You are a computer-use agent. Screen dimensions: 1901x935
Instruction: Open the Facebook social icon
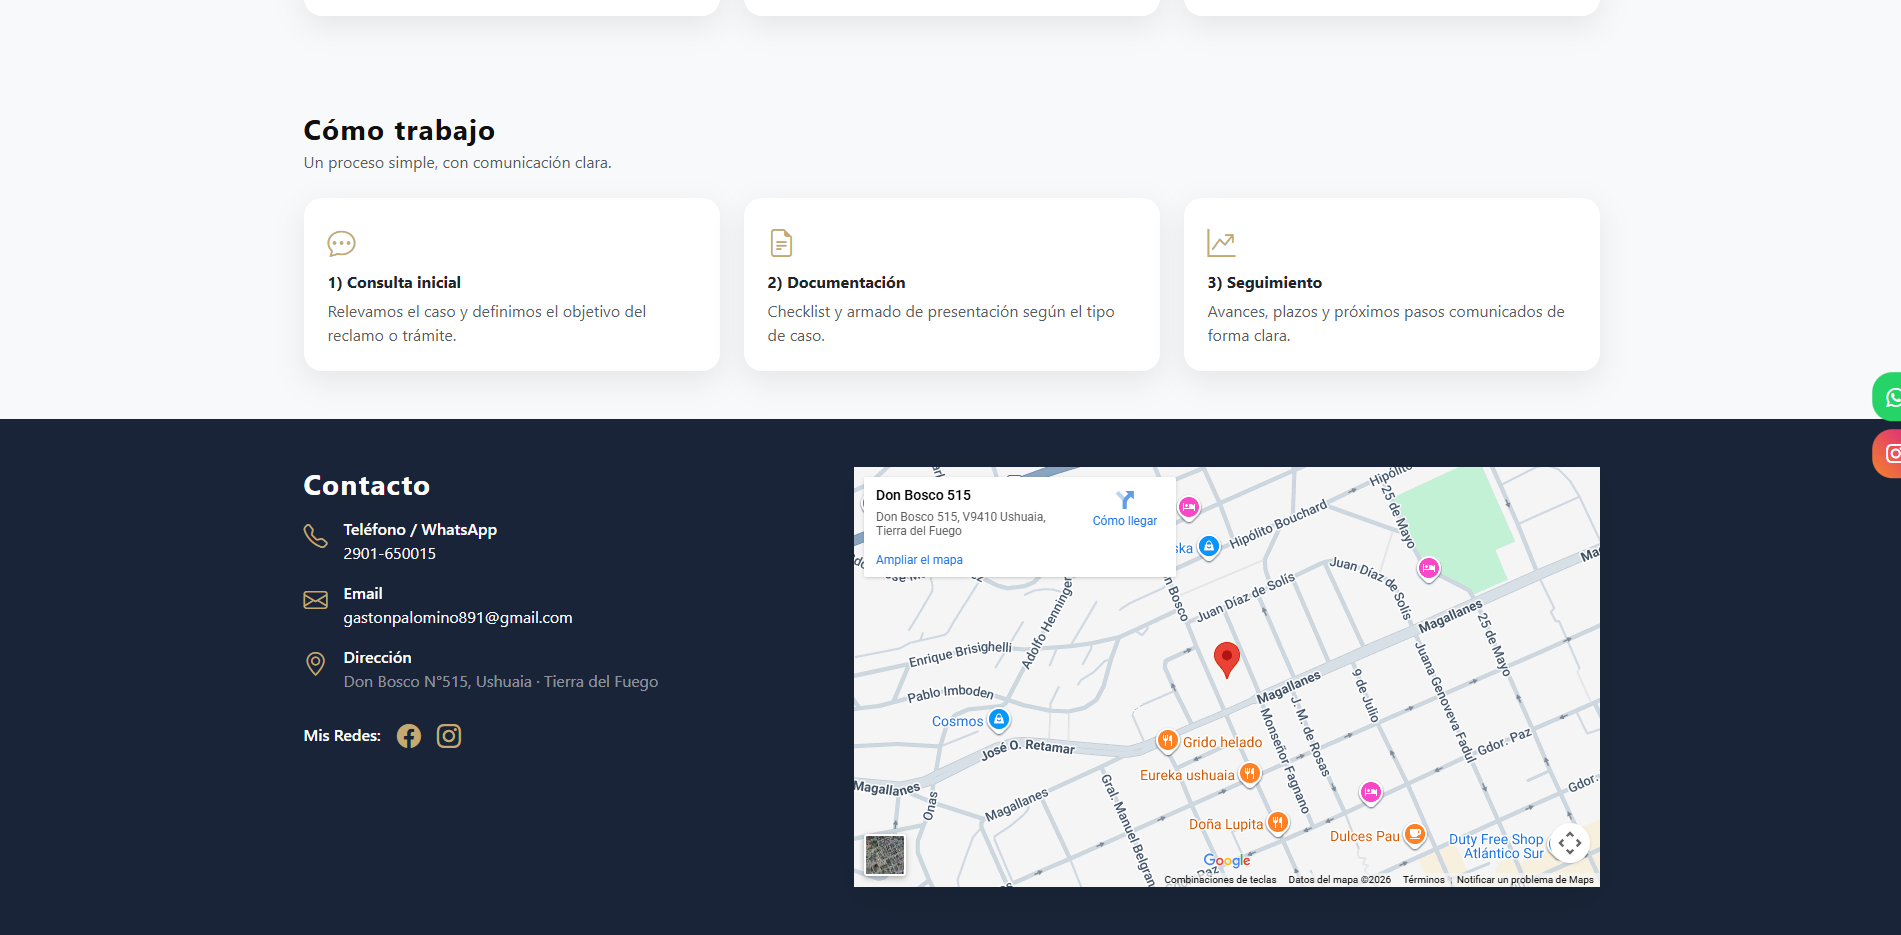(409, 736)
